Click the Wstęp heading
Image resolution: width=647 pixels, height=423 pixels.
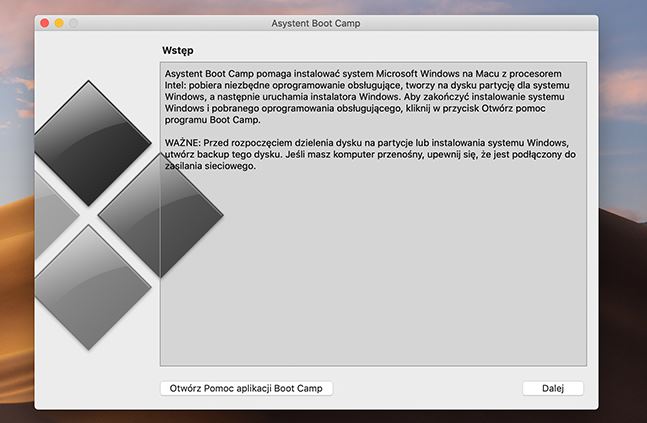coord(177,50)
